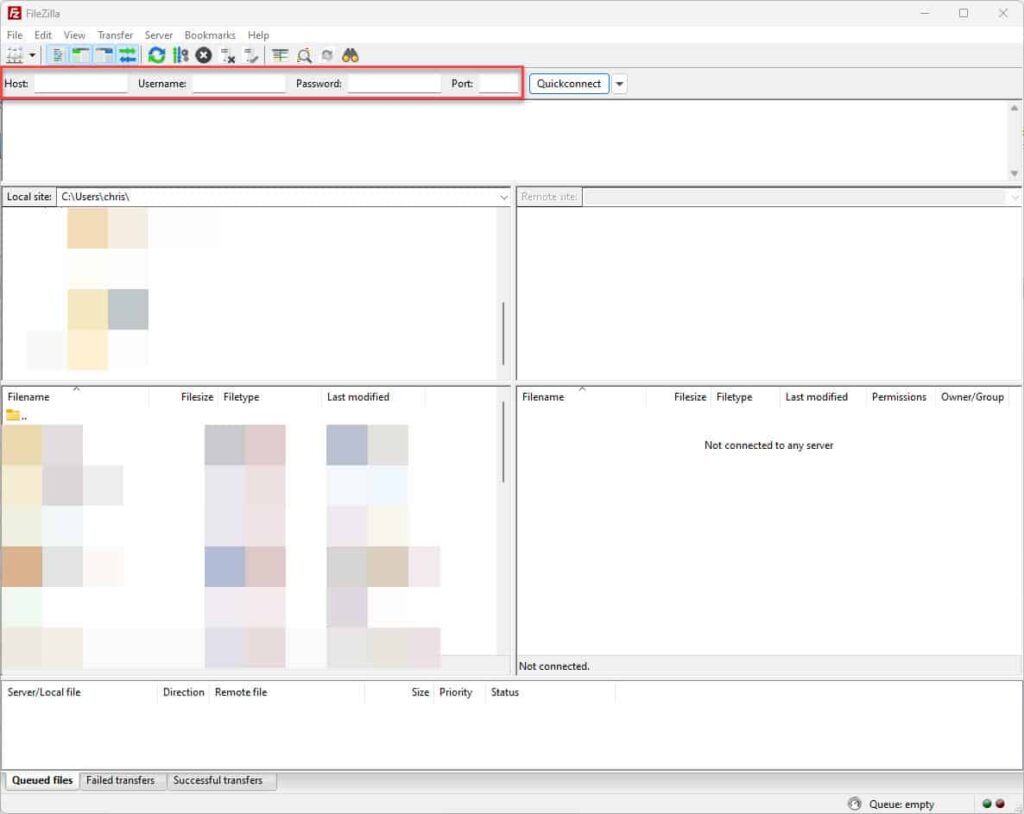Focus the Host input field
Viewport: 1024px width, 814px height.
[81, 84]
